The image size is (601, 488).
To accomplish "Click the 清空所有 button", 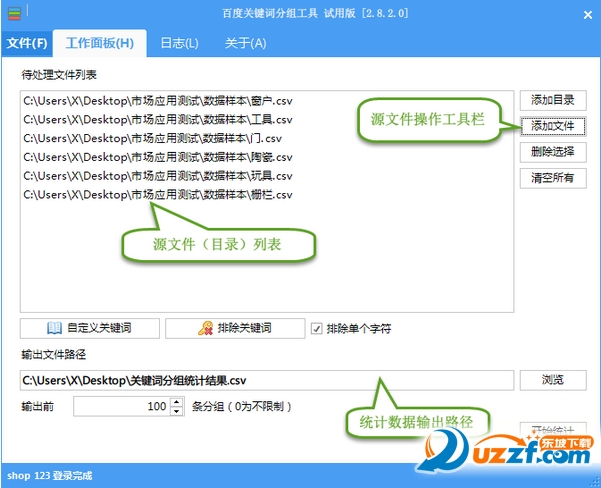I will 553,178.
